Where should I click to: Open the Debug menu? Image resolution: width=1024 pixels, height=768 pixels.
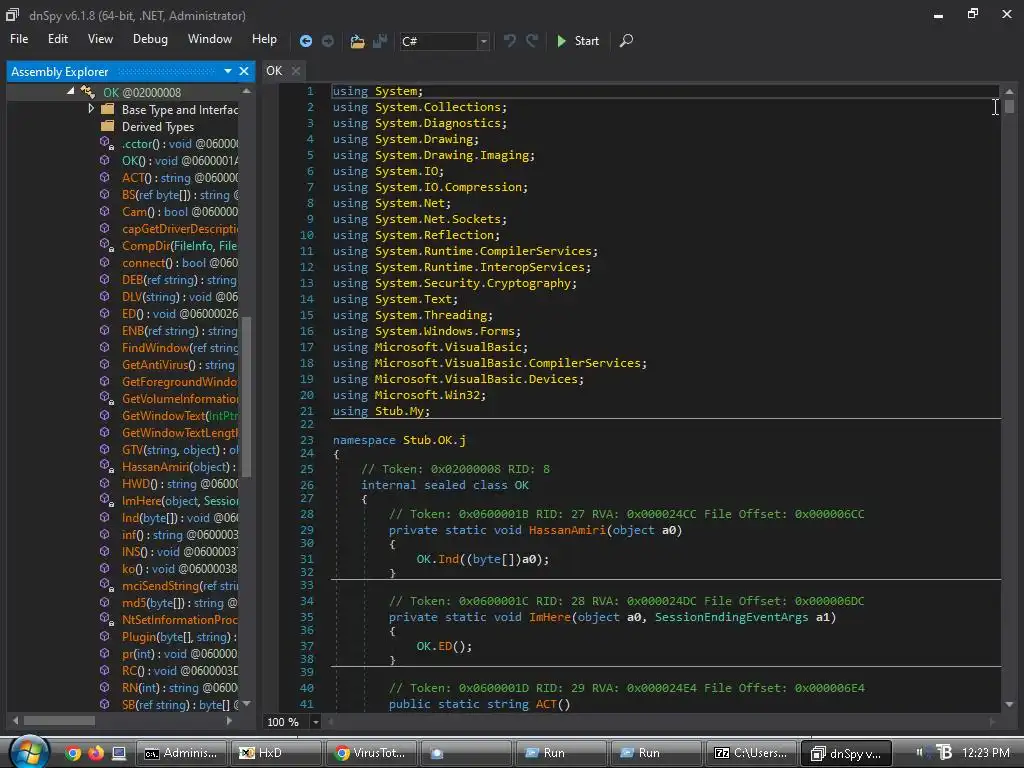coord(150,39)
